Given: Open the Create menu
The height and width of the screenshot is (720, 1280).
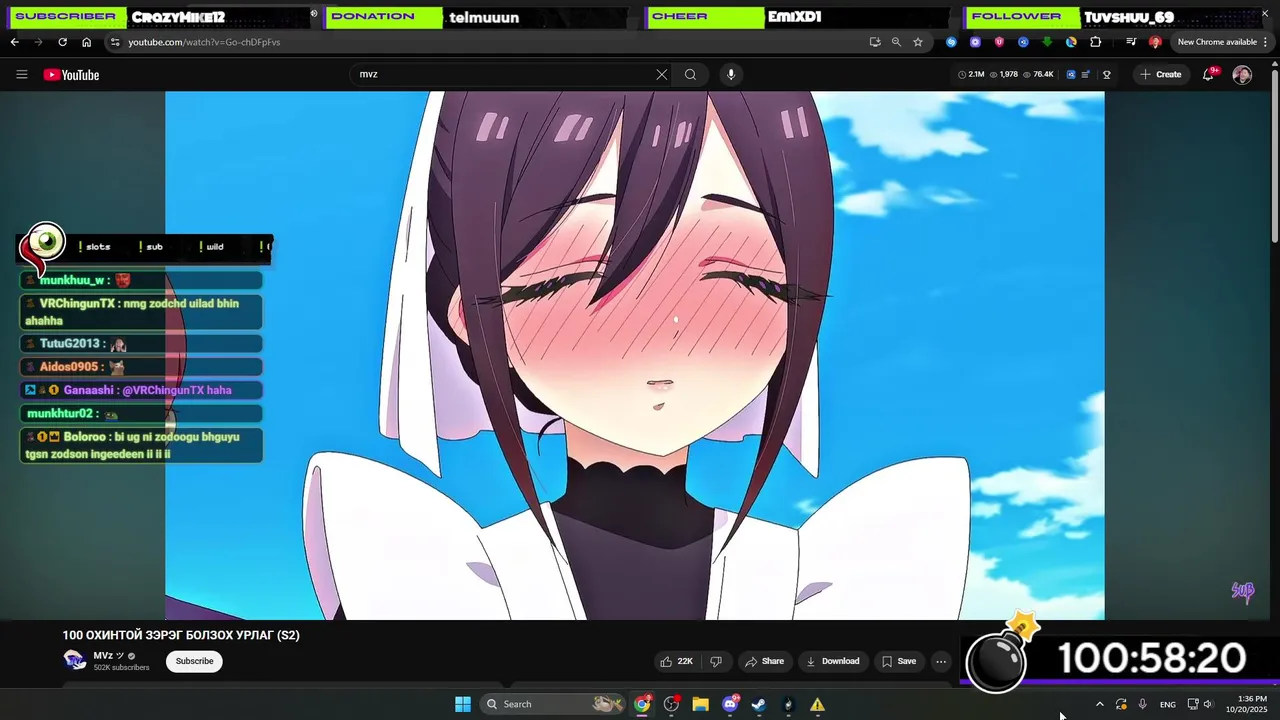Looking at the screenshot, I should (1160, 74).
